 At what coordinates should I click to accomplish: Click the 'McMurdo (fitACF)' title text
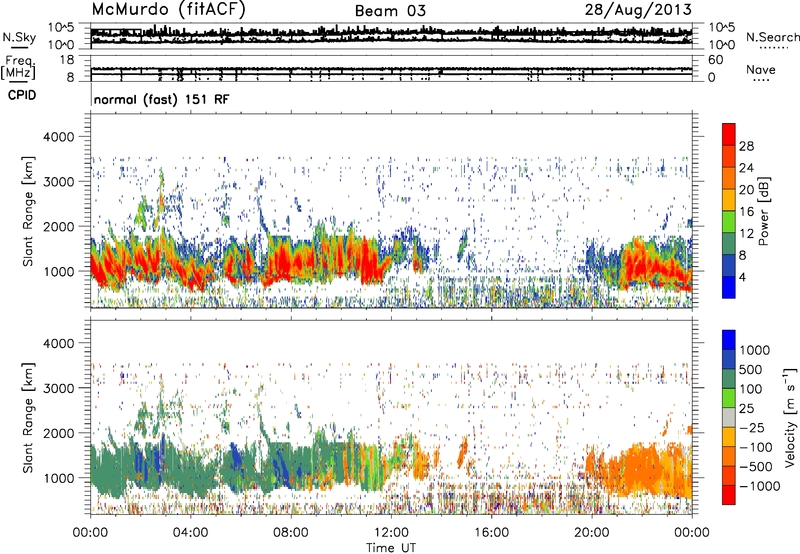pos(168,10)
